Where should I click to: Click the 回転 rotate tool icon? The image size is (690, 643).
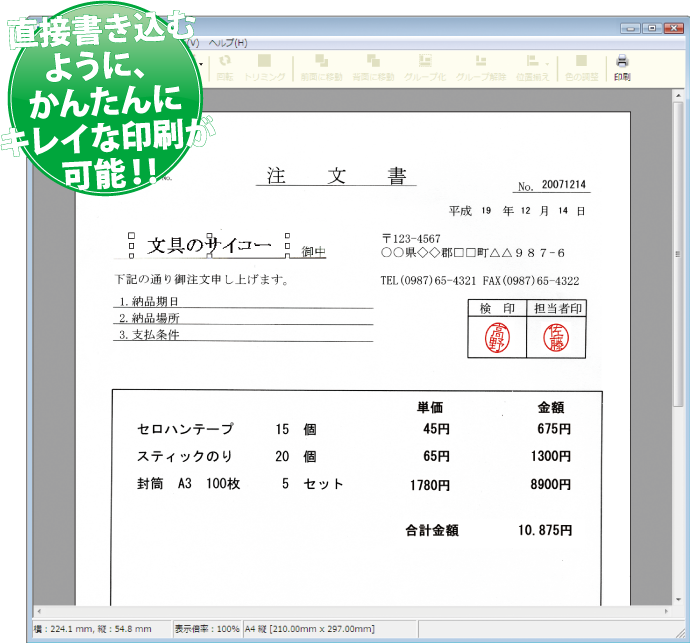[x=225, y=66]
